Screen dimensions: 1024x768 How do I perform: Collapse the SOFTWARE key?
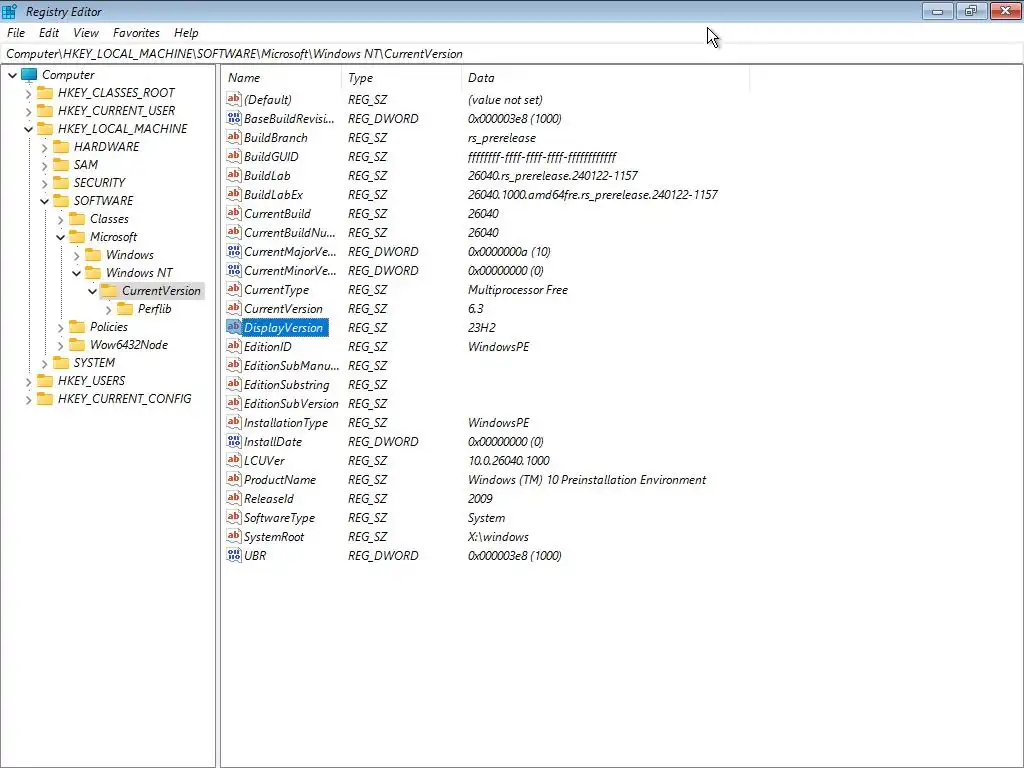44,201
